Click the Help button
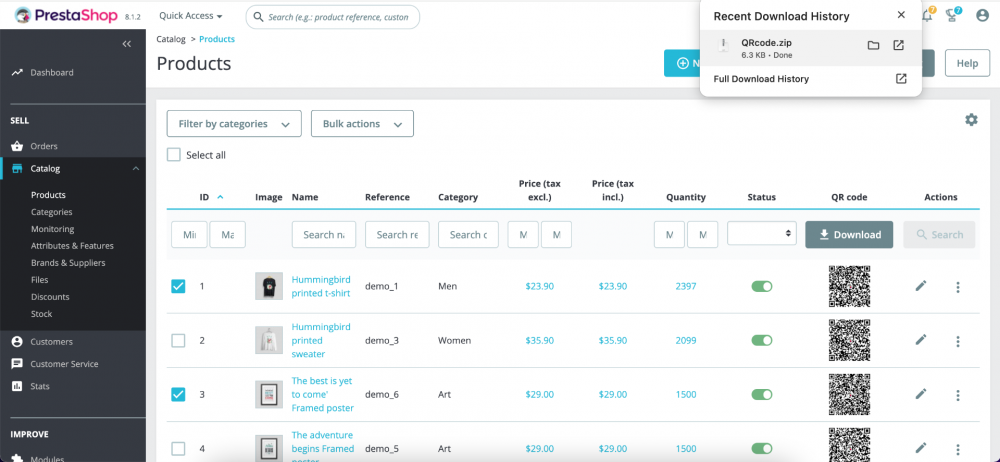 point(967,63)
